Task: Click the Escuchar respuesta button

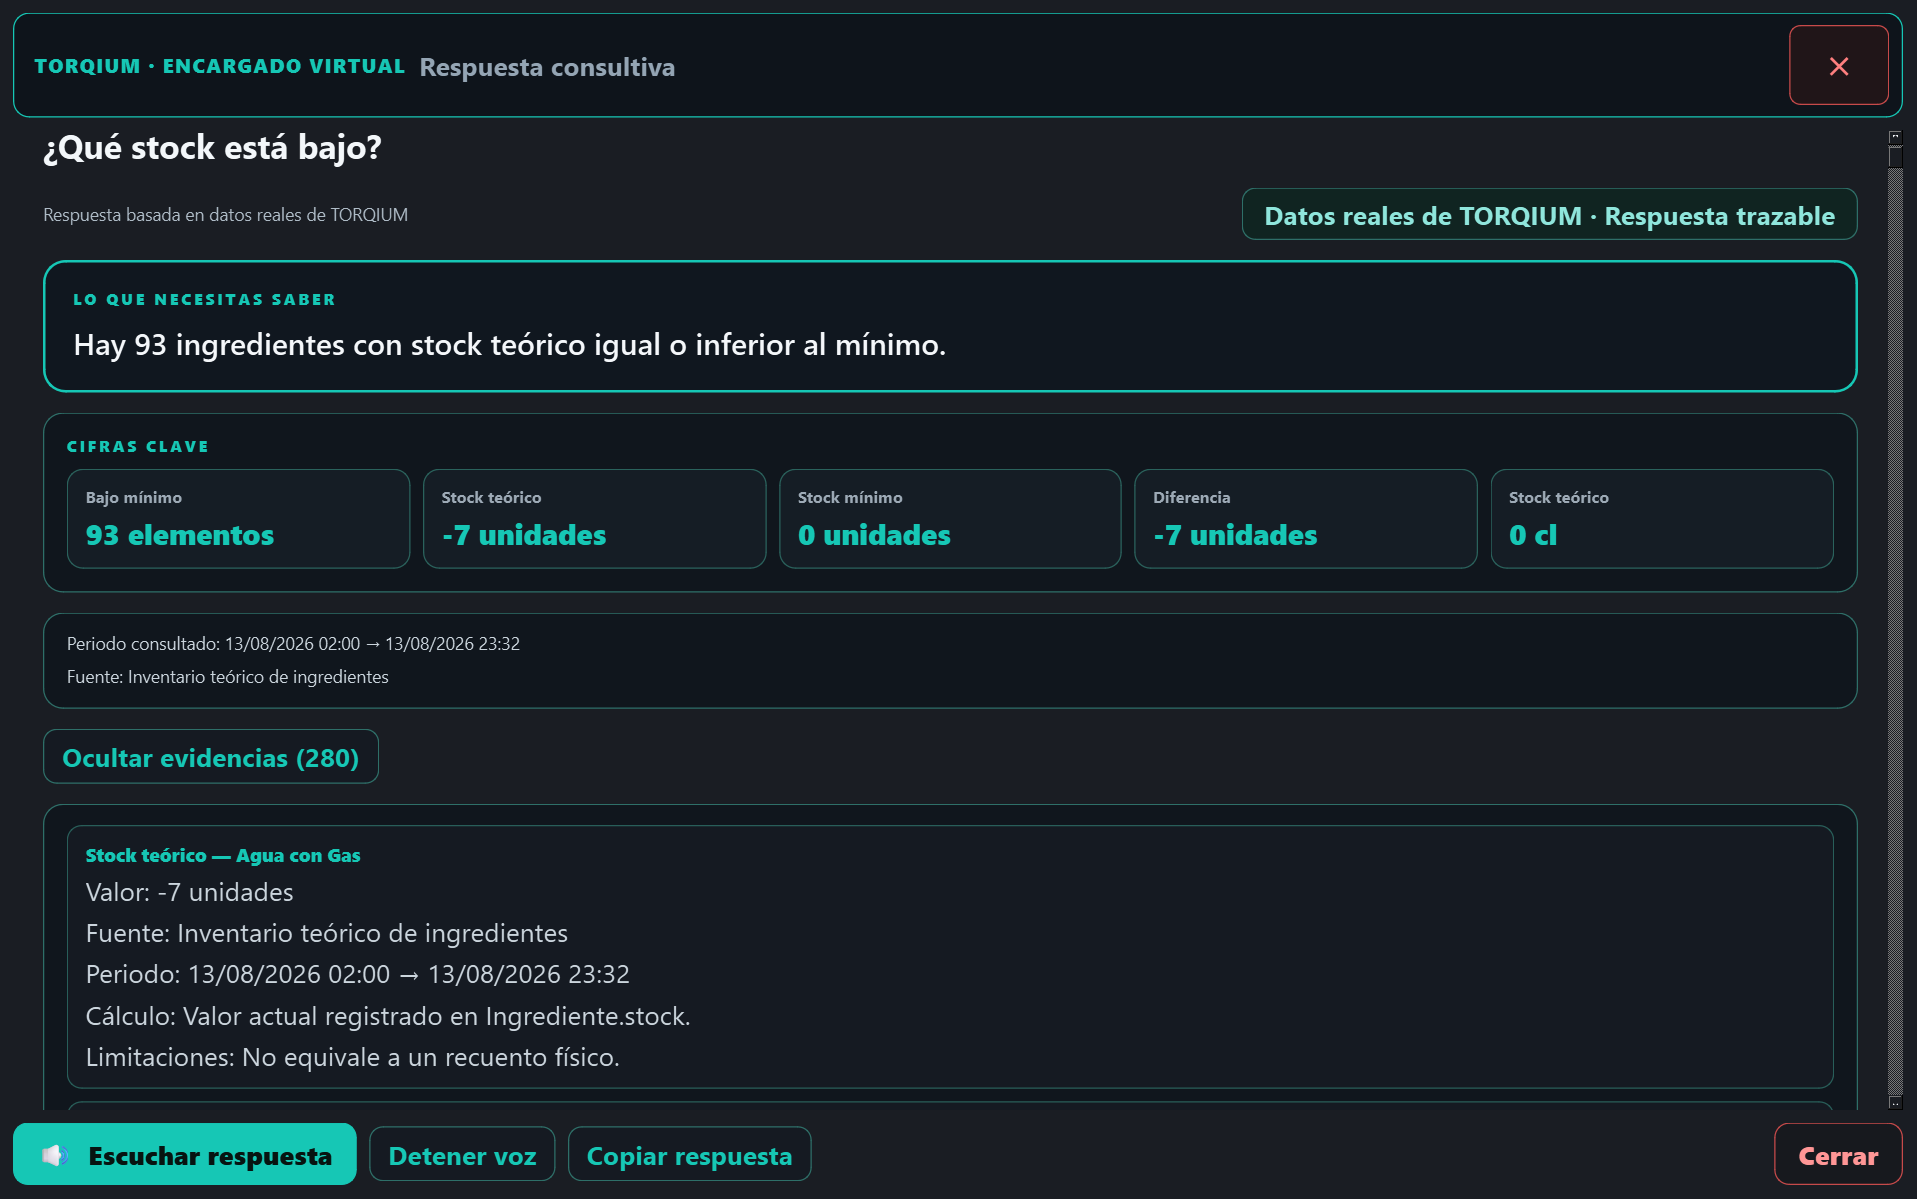Action: 185,1155
